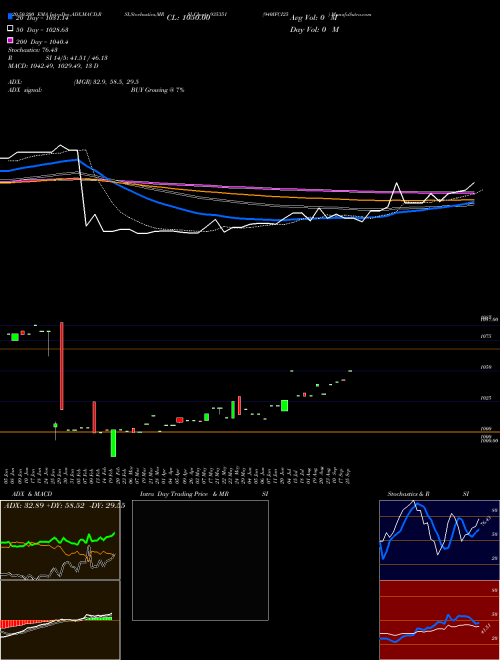Click the white 50 Day legend swatch
Image resolution: width=500 pixels, height=660 pixels.
[x=10, y=29]
